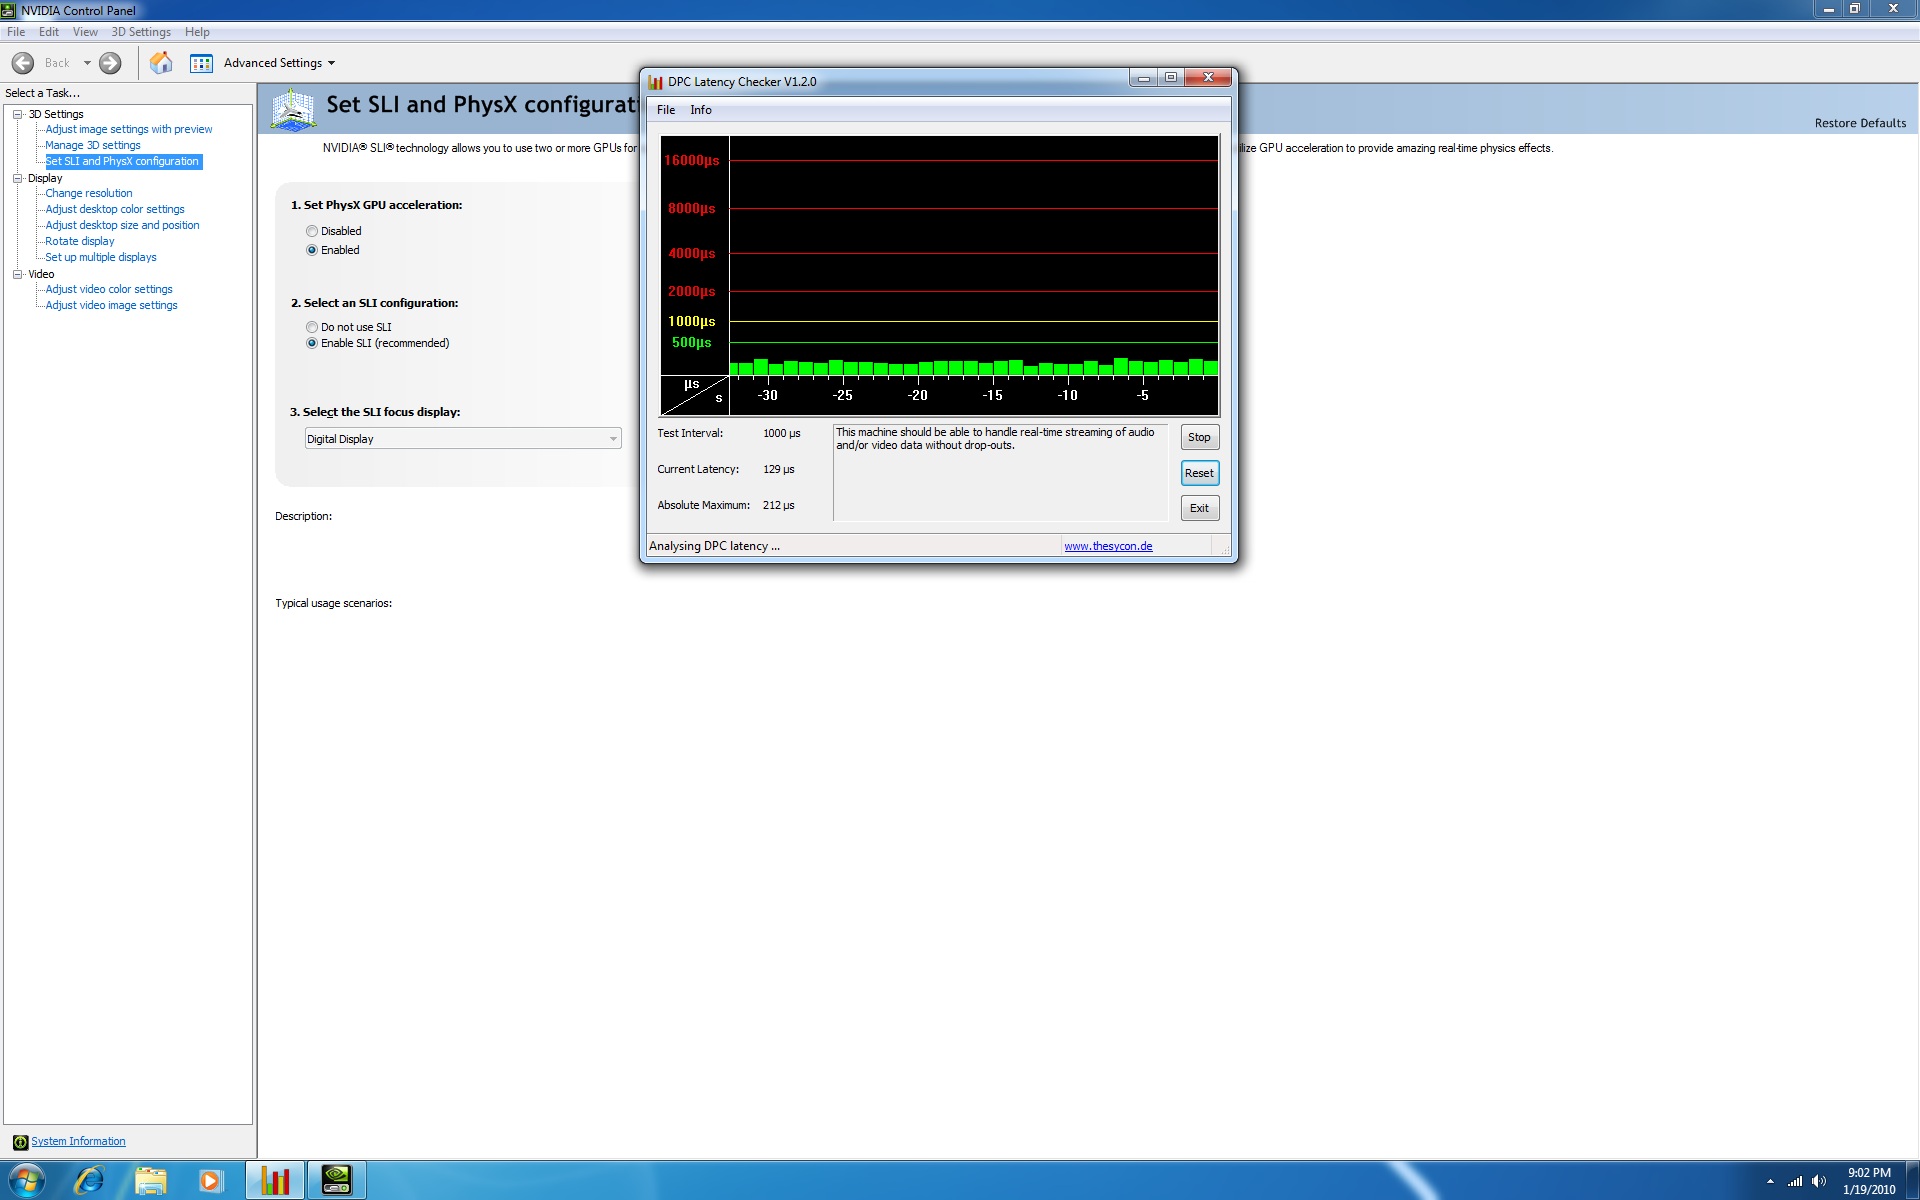Collapse the Display tree node

click(x=17, y=178)
